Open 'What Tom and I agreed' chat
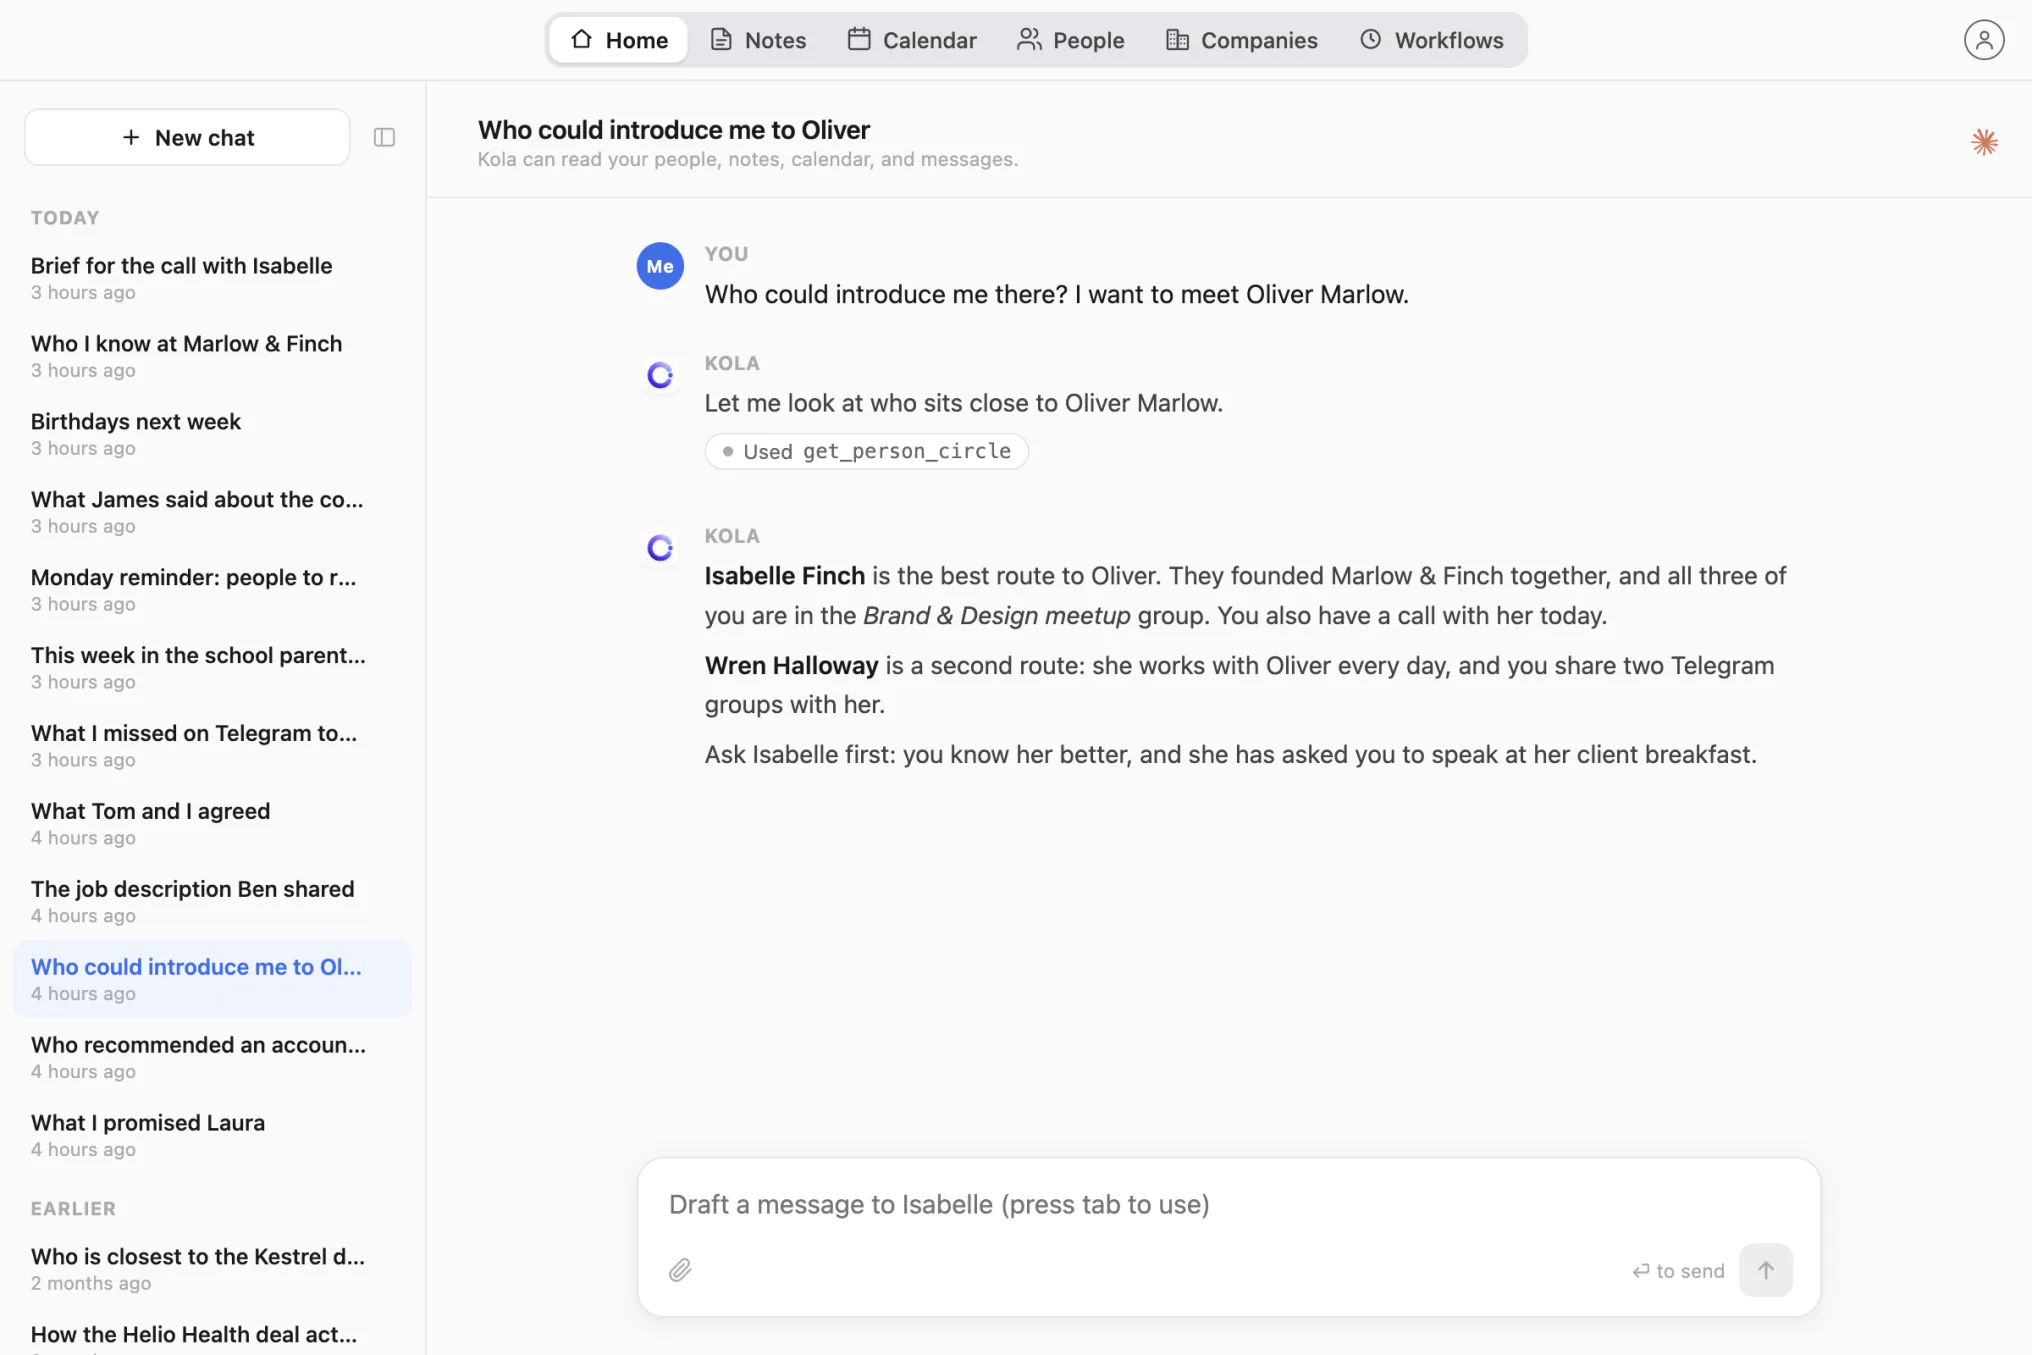The width and height of the screenshot is (2032, 1355). (212, 823)
